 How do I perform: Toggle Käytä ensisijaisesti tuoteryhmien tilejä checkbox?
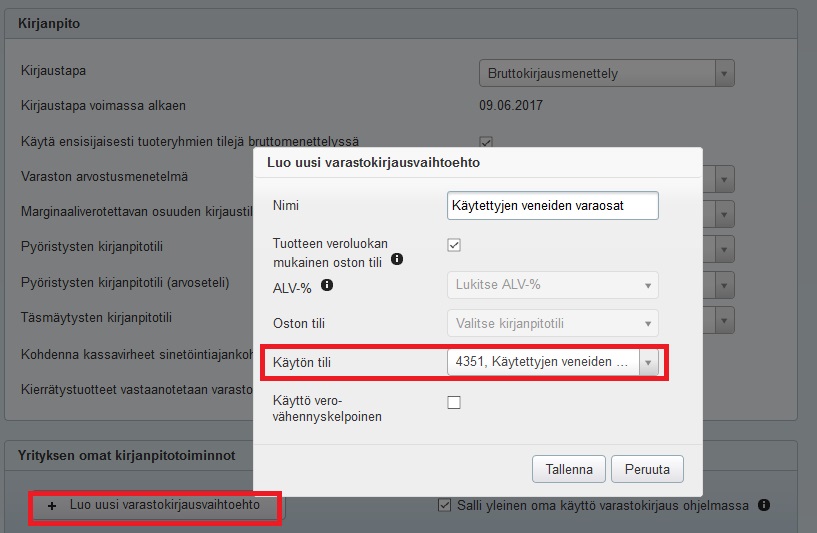tap(486, 142)
